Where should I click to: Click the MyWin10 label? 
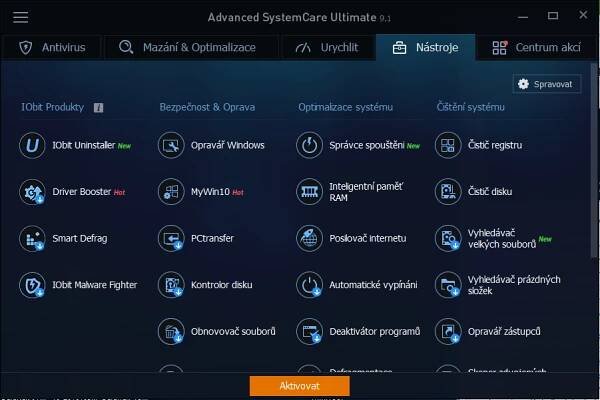210,192
